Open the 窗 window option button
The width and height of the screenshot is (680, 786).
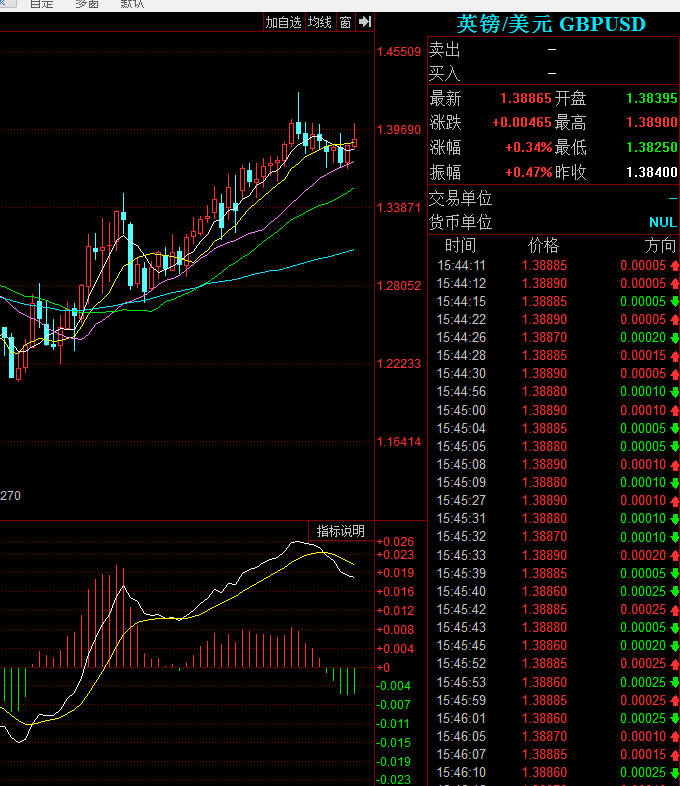tap(345, 22)
